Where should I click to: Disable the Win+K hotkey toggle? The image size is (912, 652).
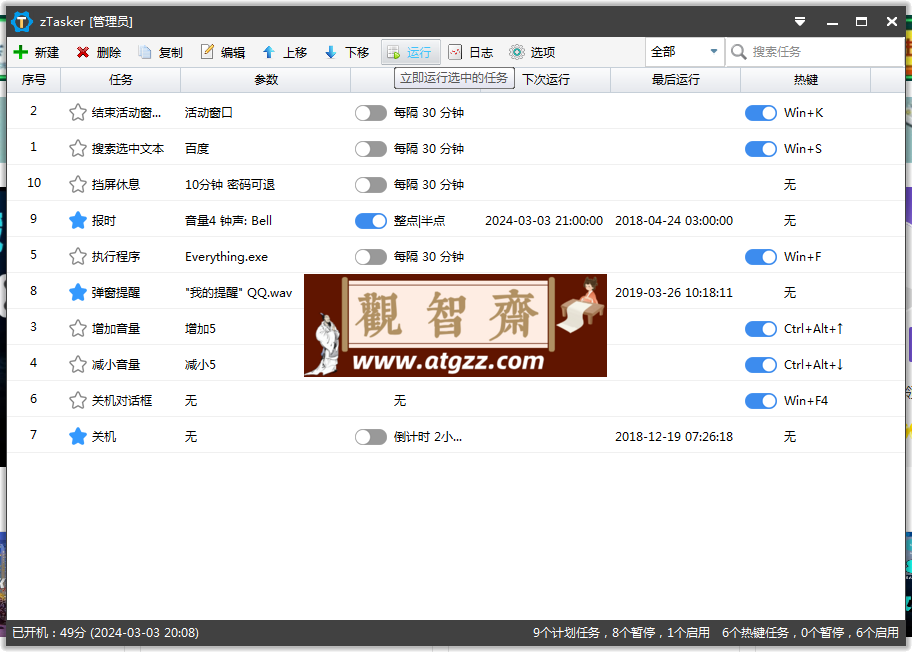(x=761, y=113)
